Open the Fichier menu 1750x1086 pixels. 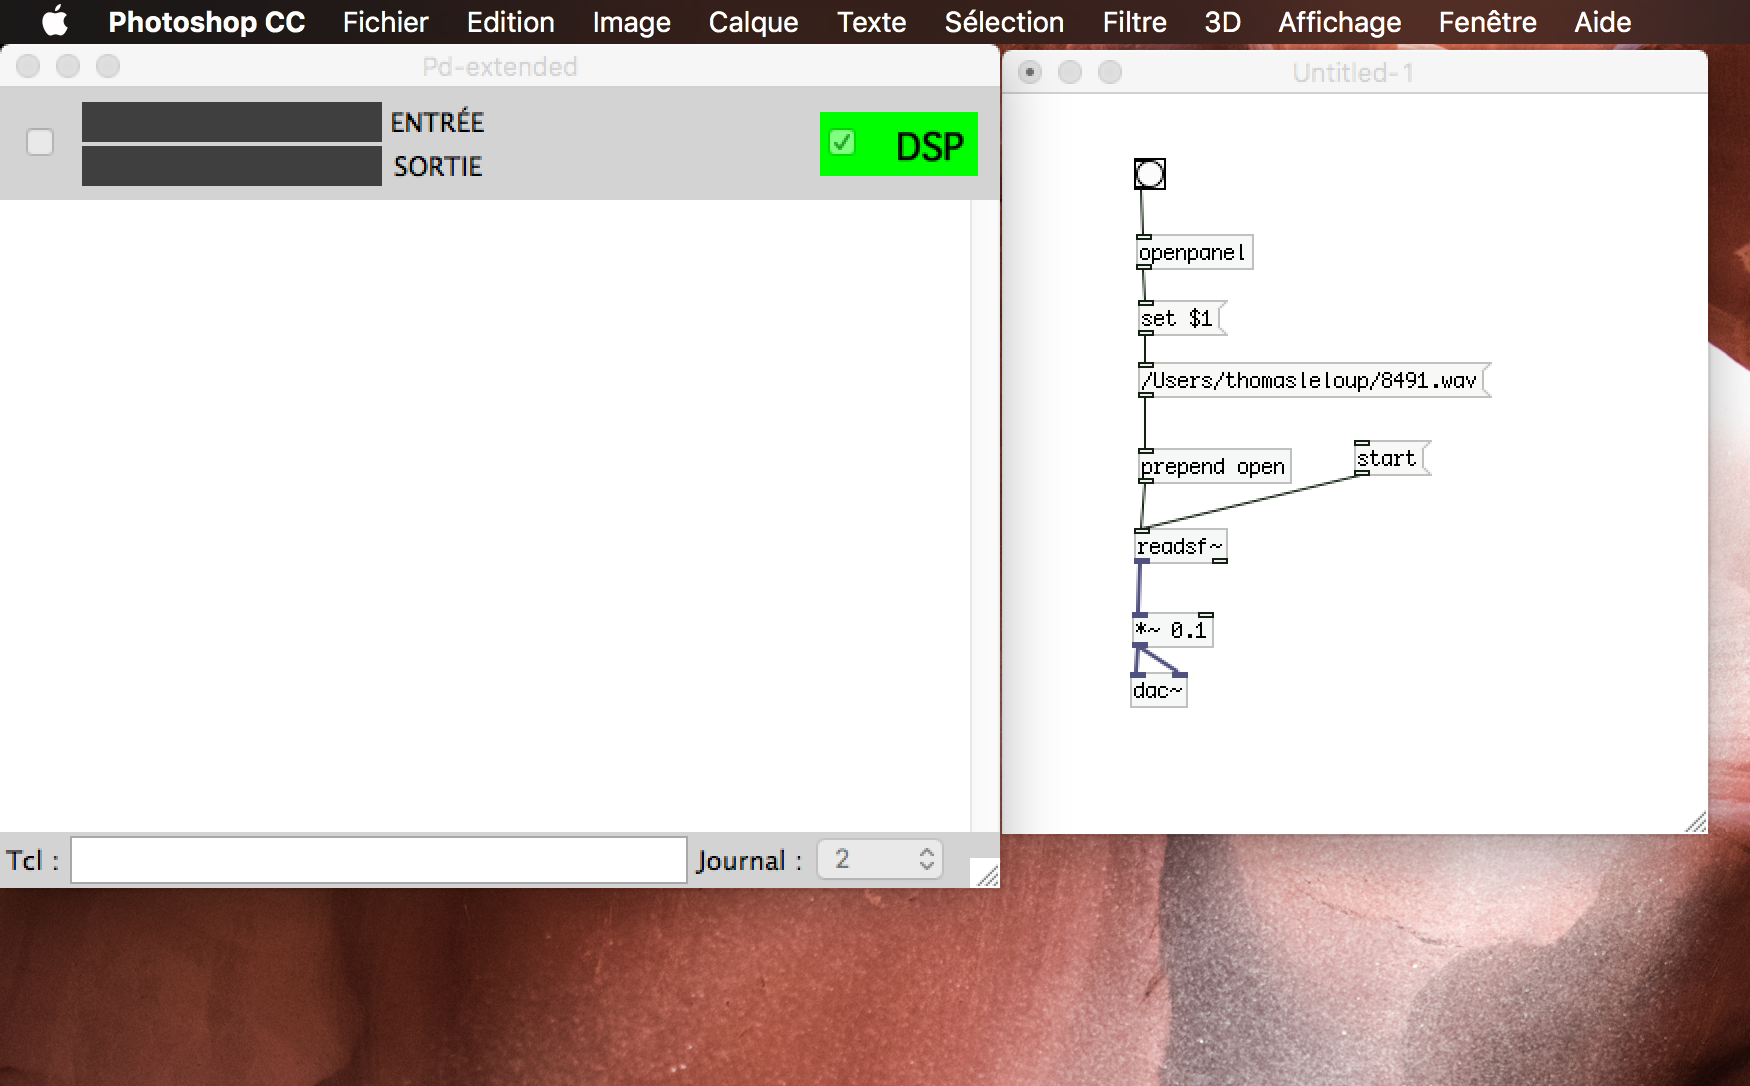click(385, 22)
